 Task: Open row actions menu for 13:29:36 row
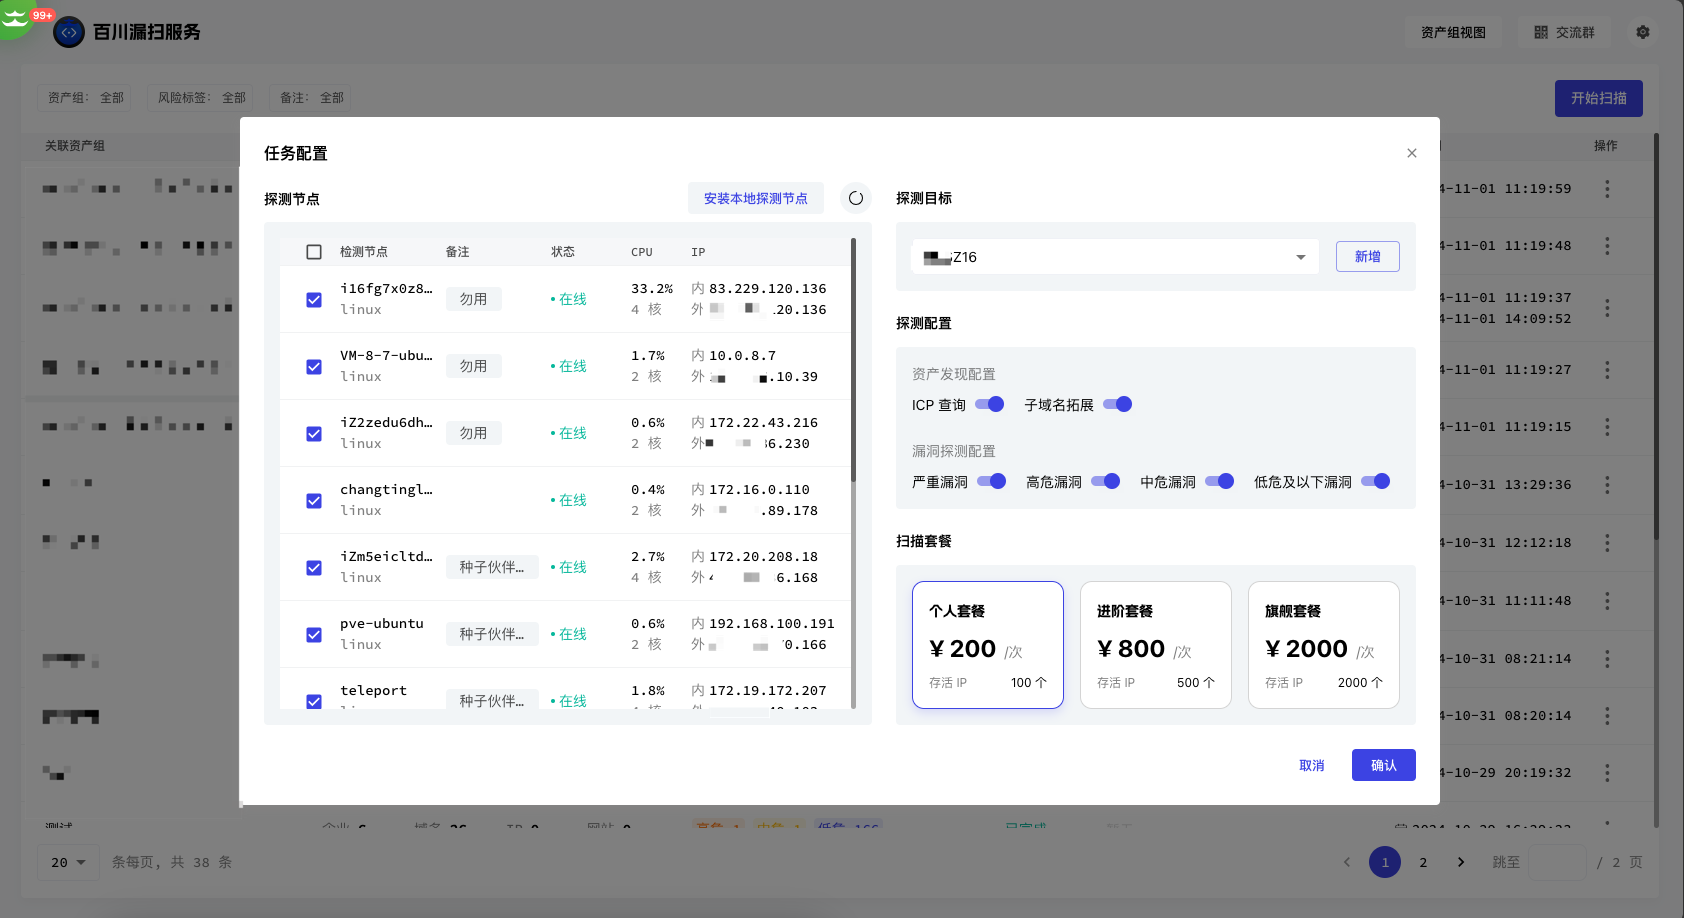pyautogui.click(x=1607, y=484)
